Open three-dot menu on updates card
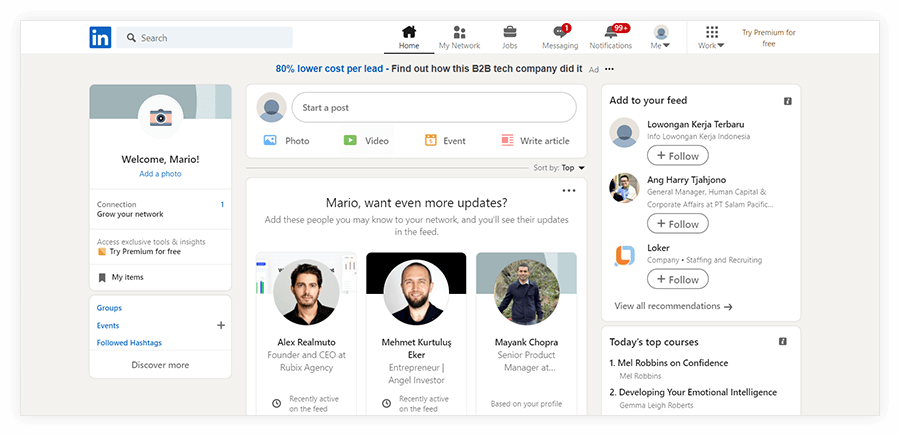The width and height of the screenshot is (899, 435). (569, 191)
